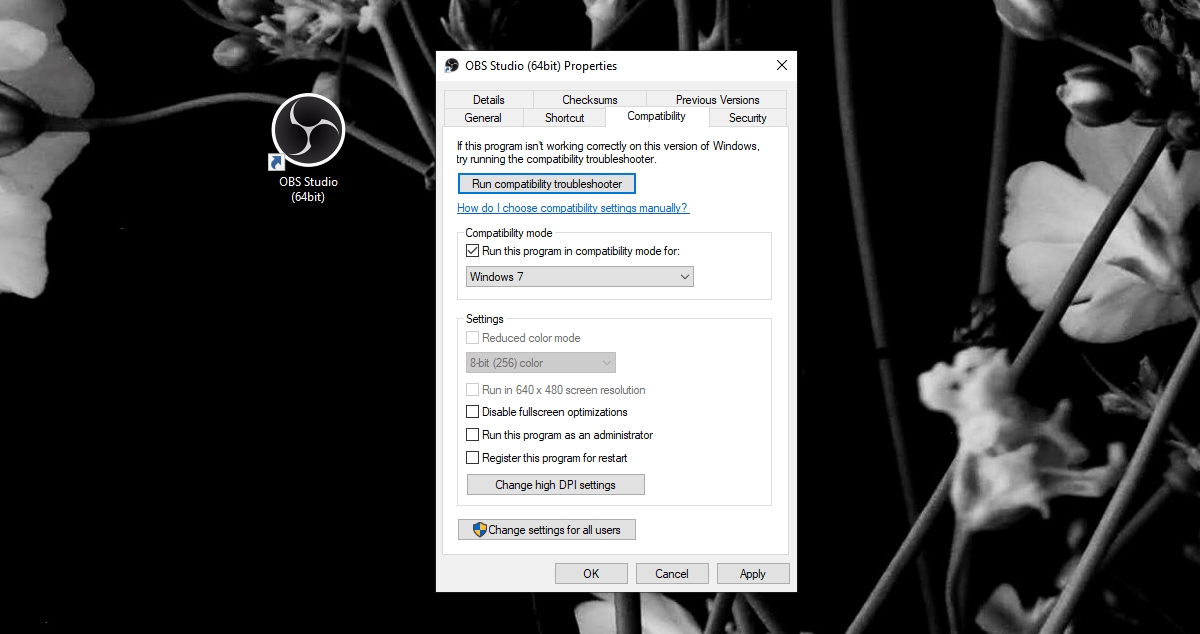Switch to the Checksums tab
This screenshot has width=1200, height=634.
pos(589,99)
